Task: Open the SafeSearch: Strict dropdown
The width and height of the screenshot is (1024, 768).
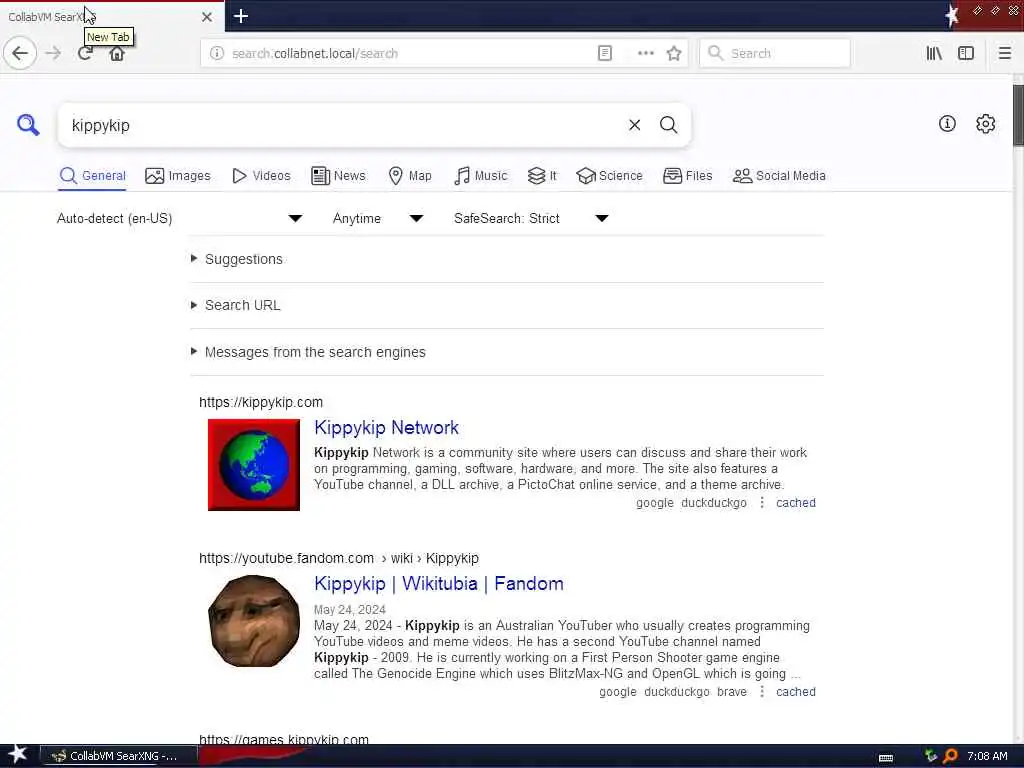Action: [532, 218]
